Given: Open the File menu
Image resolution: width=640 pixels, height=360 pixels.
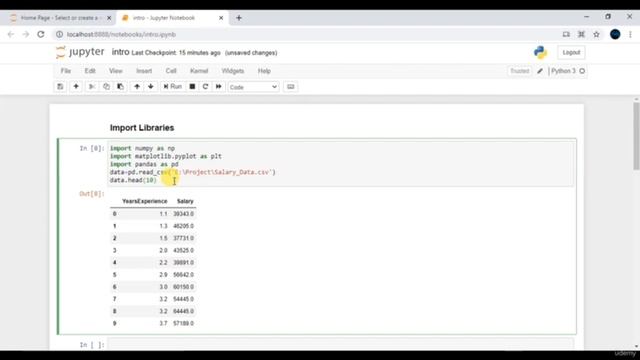Looking at the screenshot, I should [x=66, y=71].
